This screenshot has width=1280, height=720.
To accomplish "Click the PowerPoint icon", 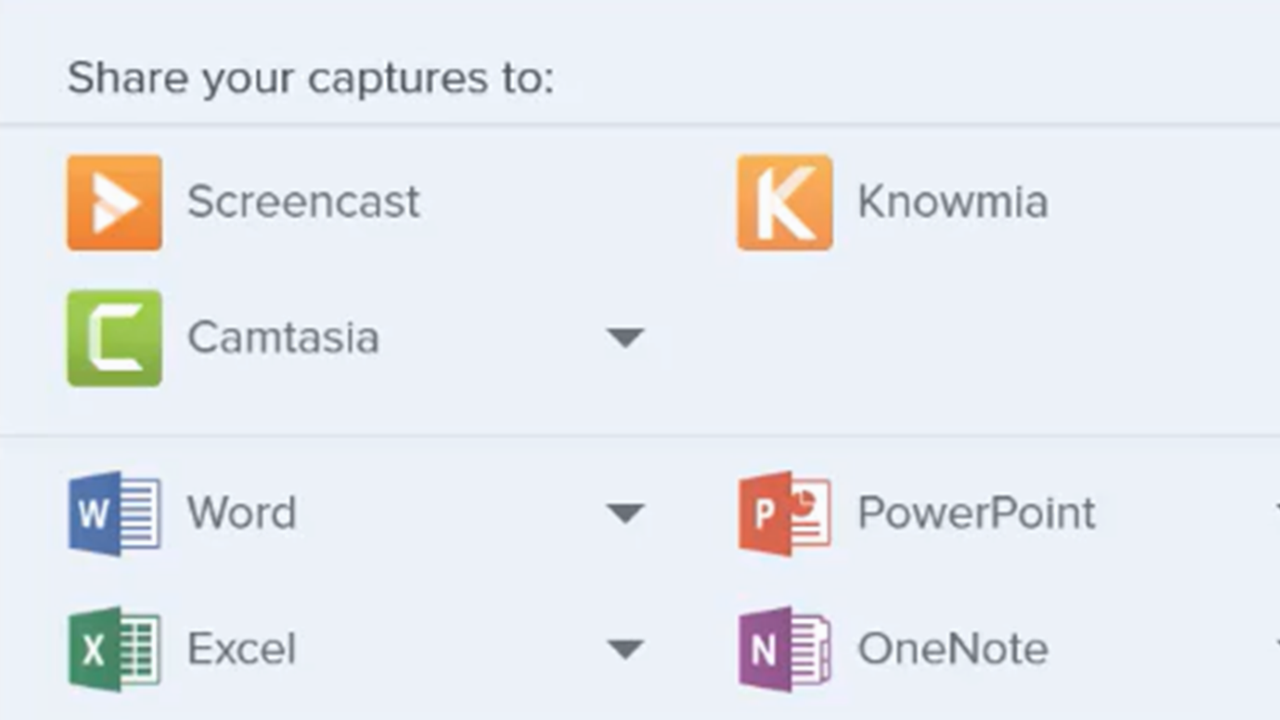I will coord(784,513).
